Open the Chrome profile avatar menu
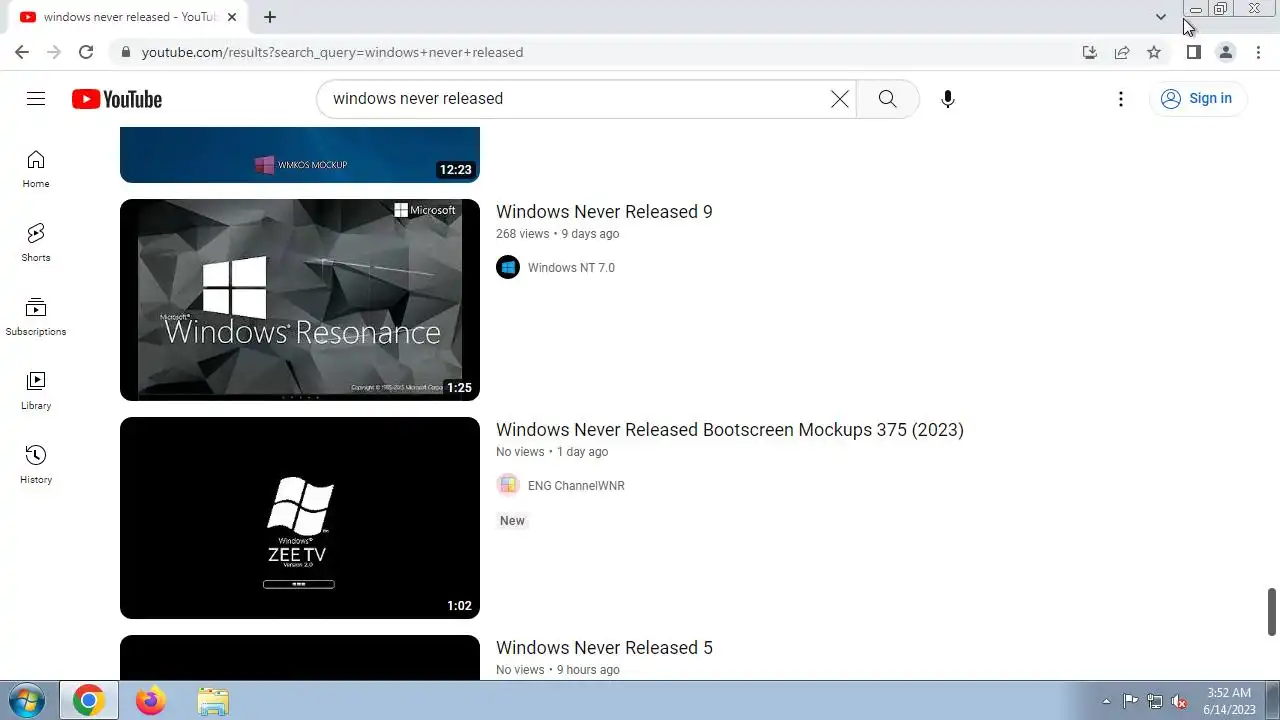Screen dimensions: 1280x720 pyautogui.click(x=1225, y=52)
